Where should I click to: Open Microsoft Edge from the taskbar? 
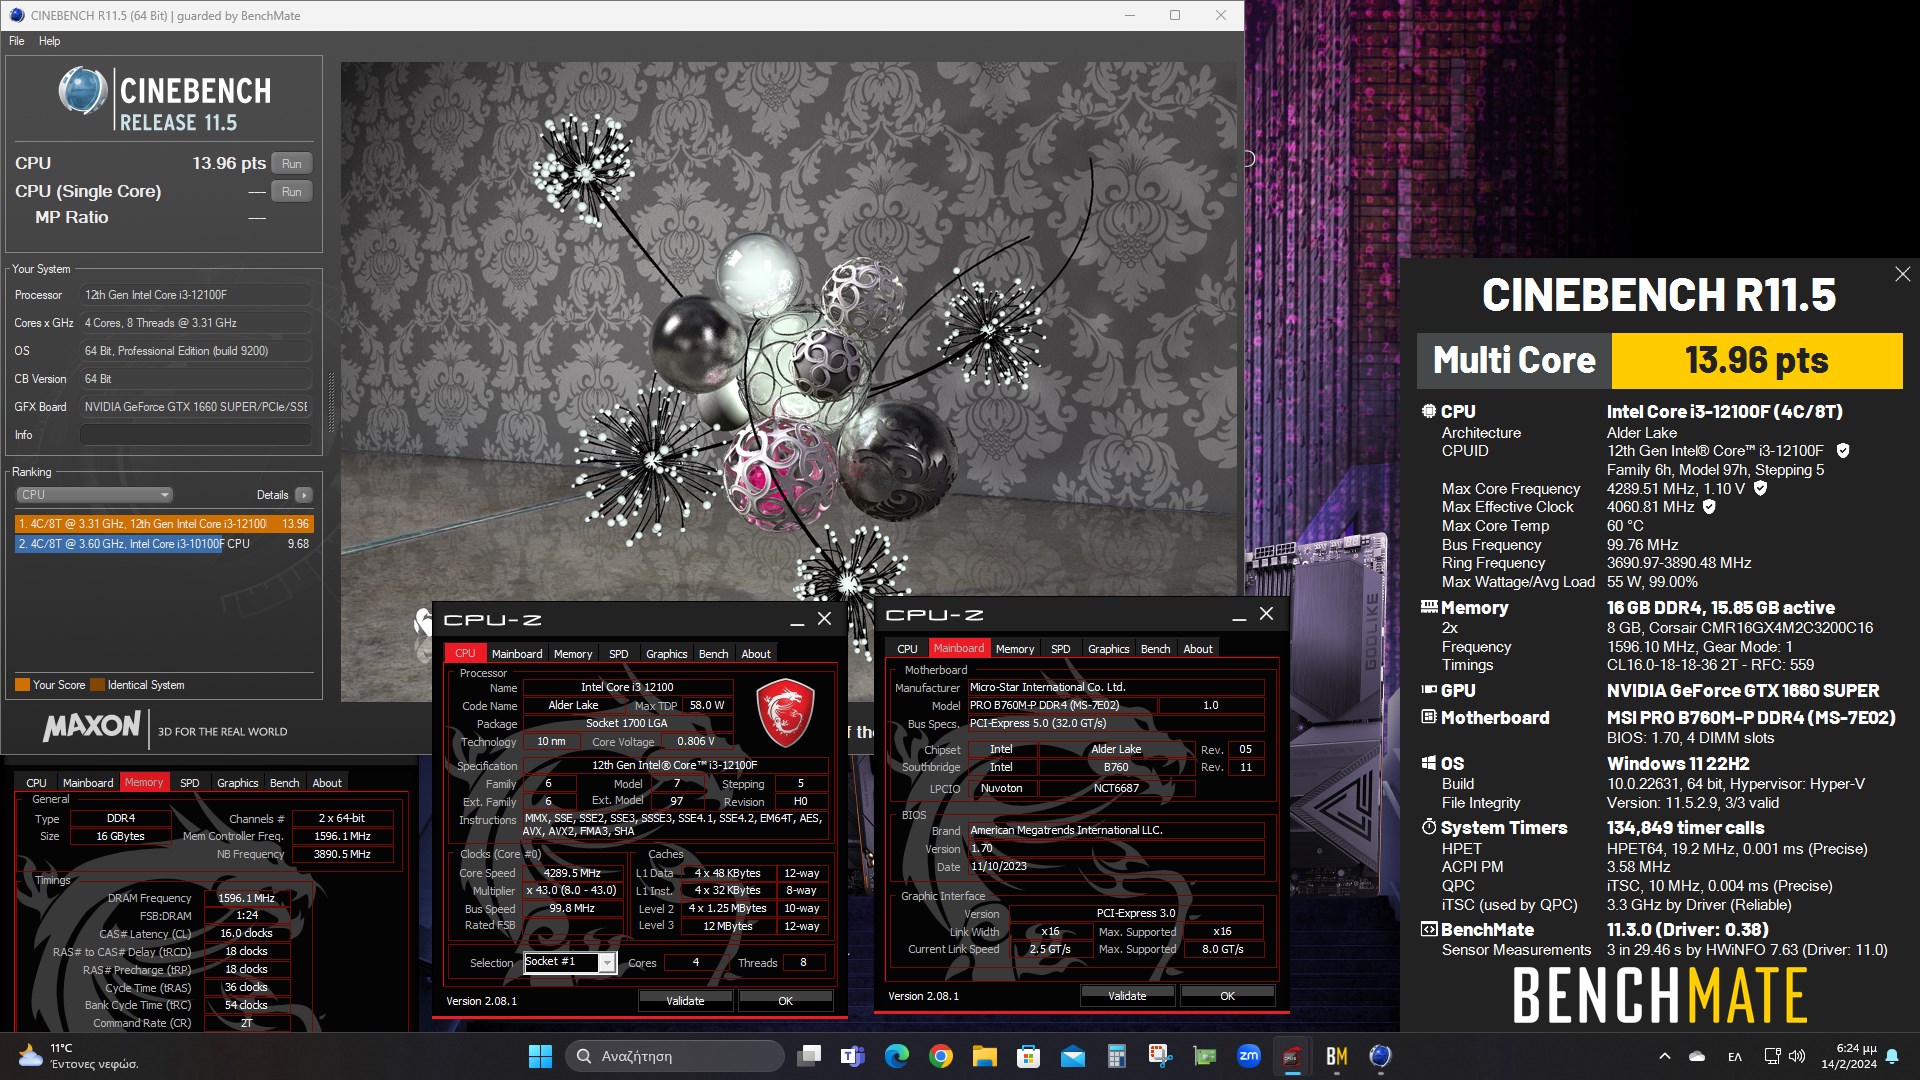pyautogui.click(x=897, y=1056)
